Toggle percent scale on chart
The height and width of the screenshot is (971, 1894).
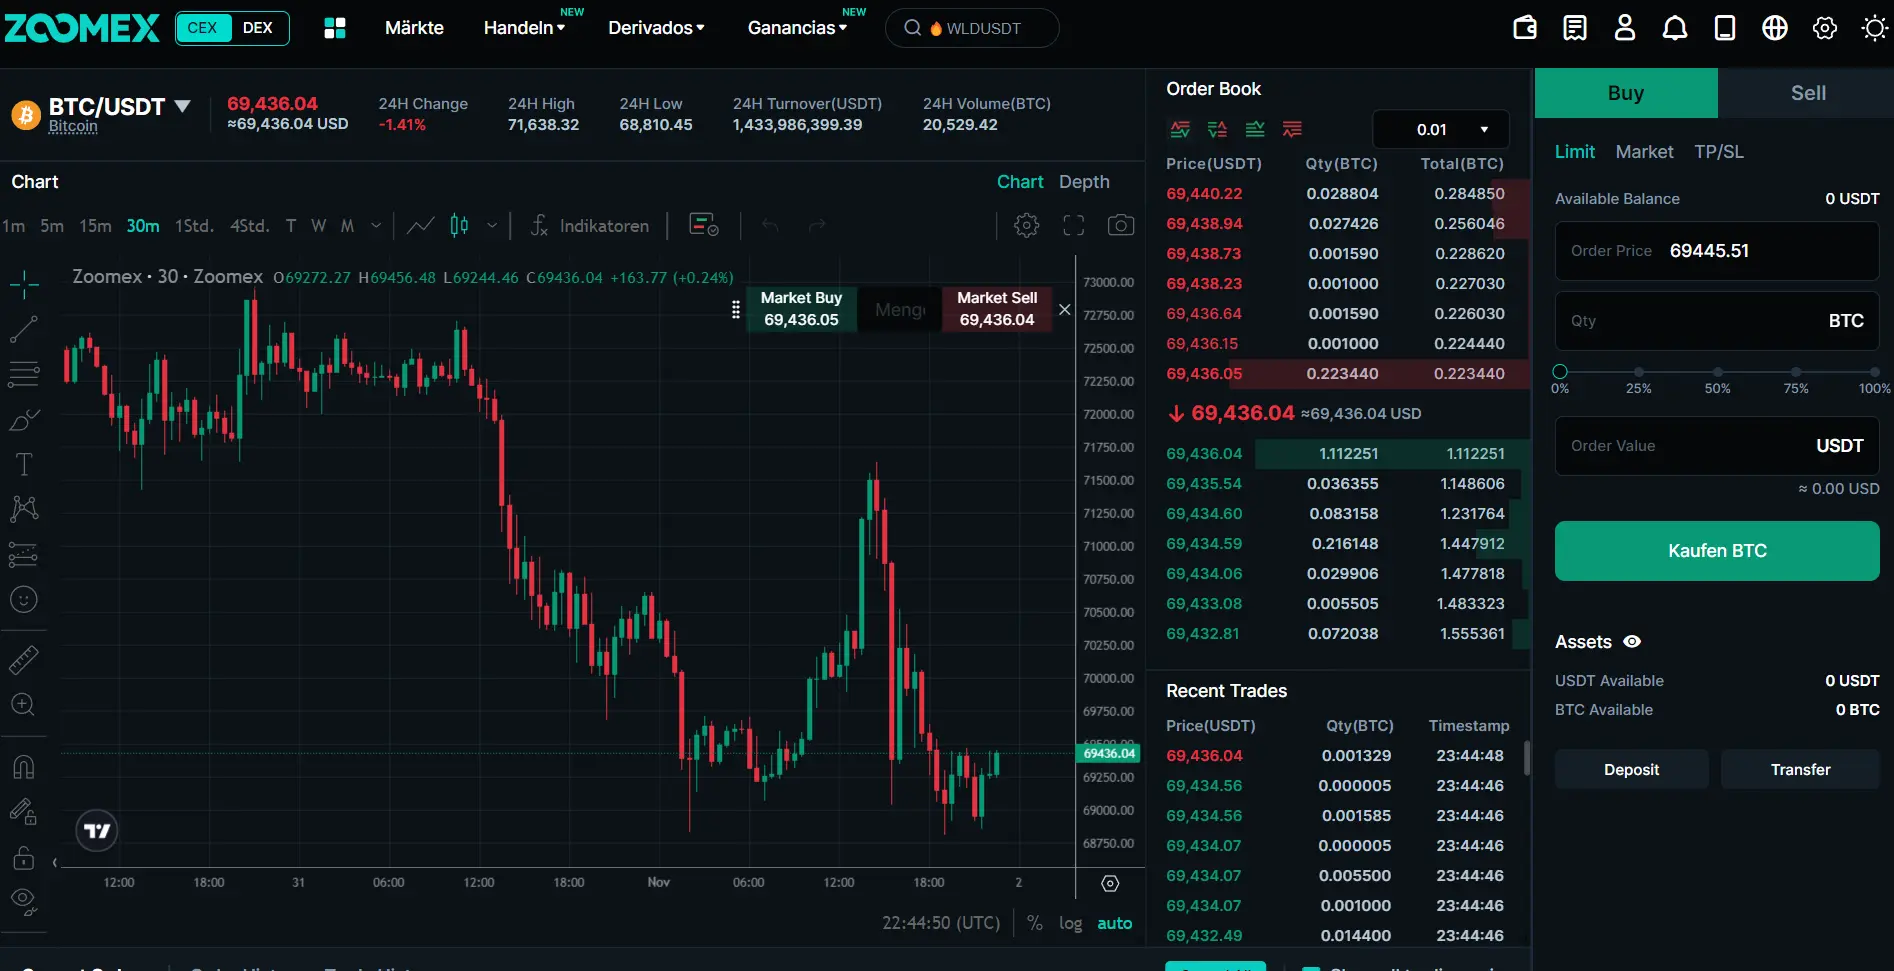pos(1035,923)
